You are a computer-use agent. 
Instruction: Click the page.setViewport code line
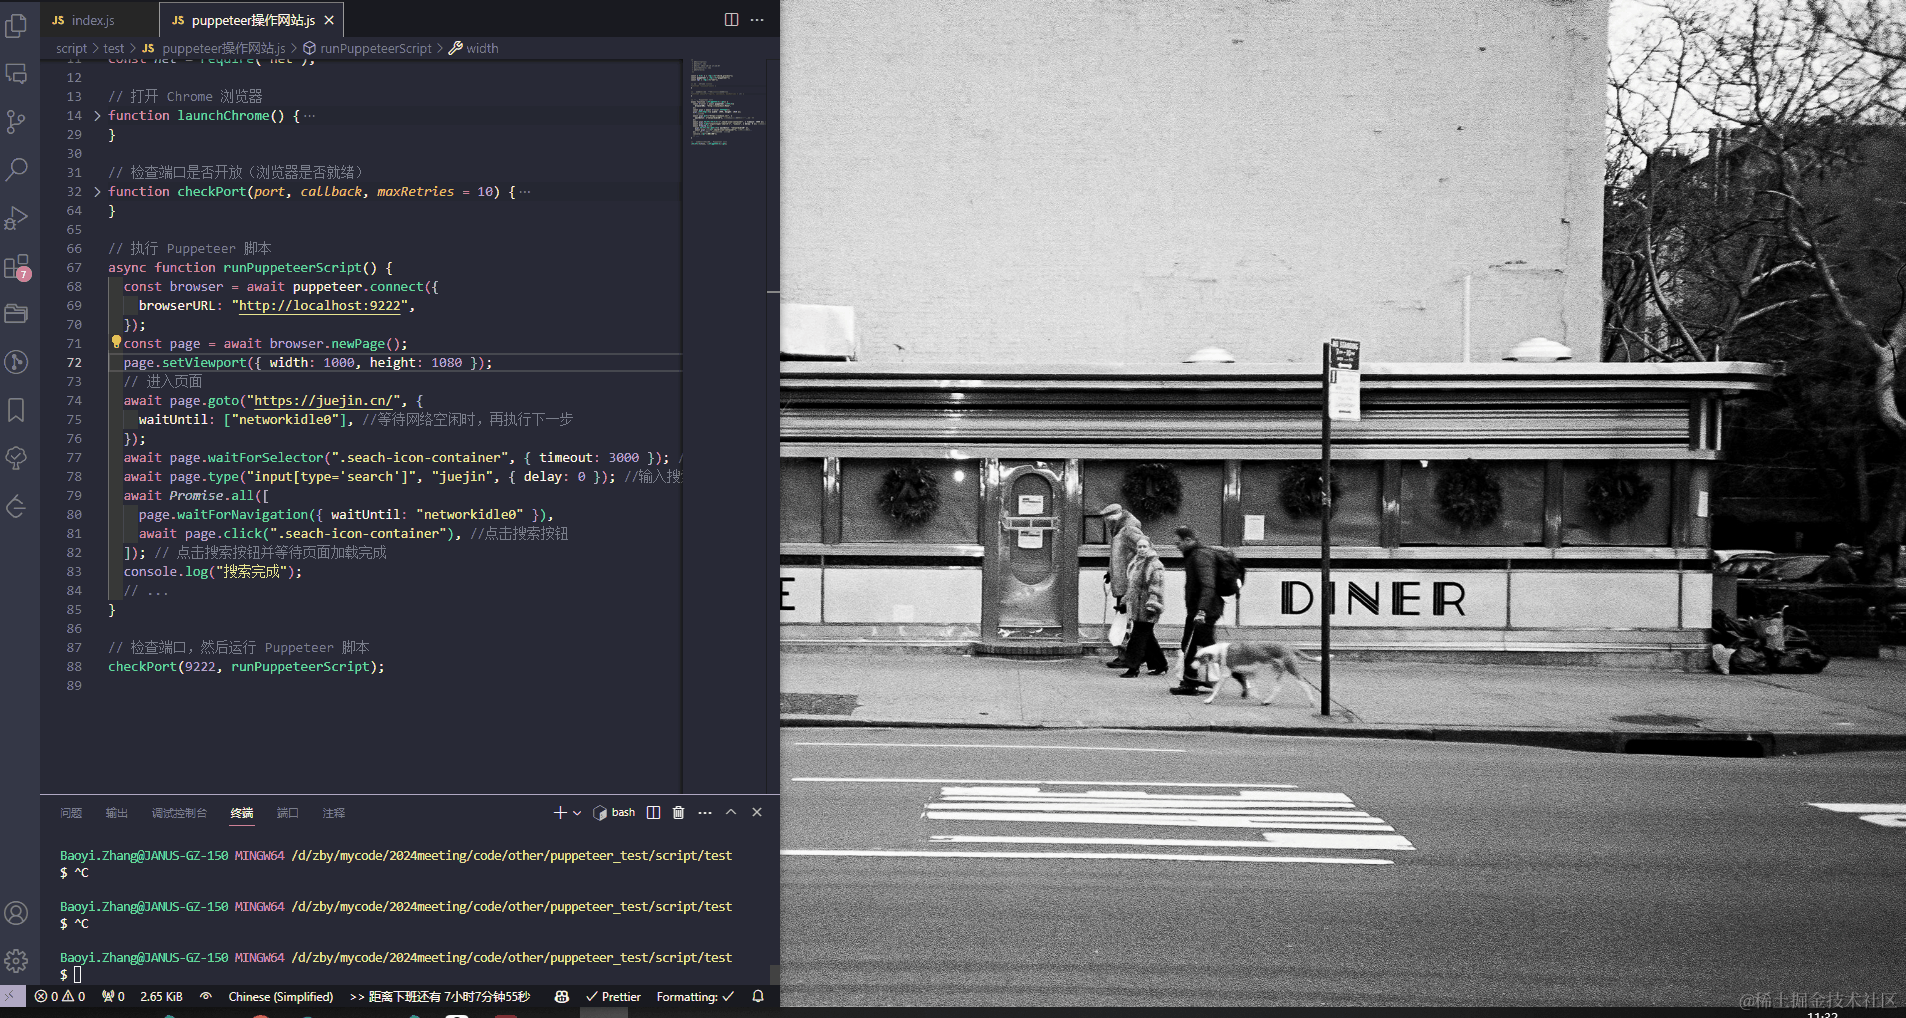(308, 363)
